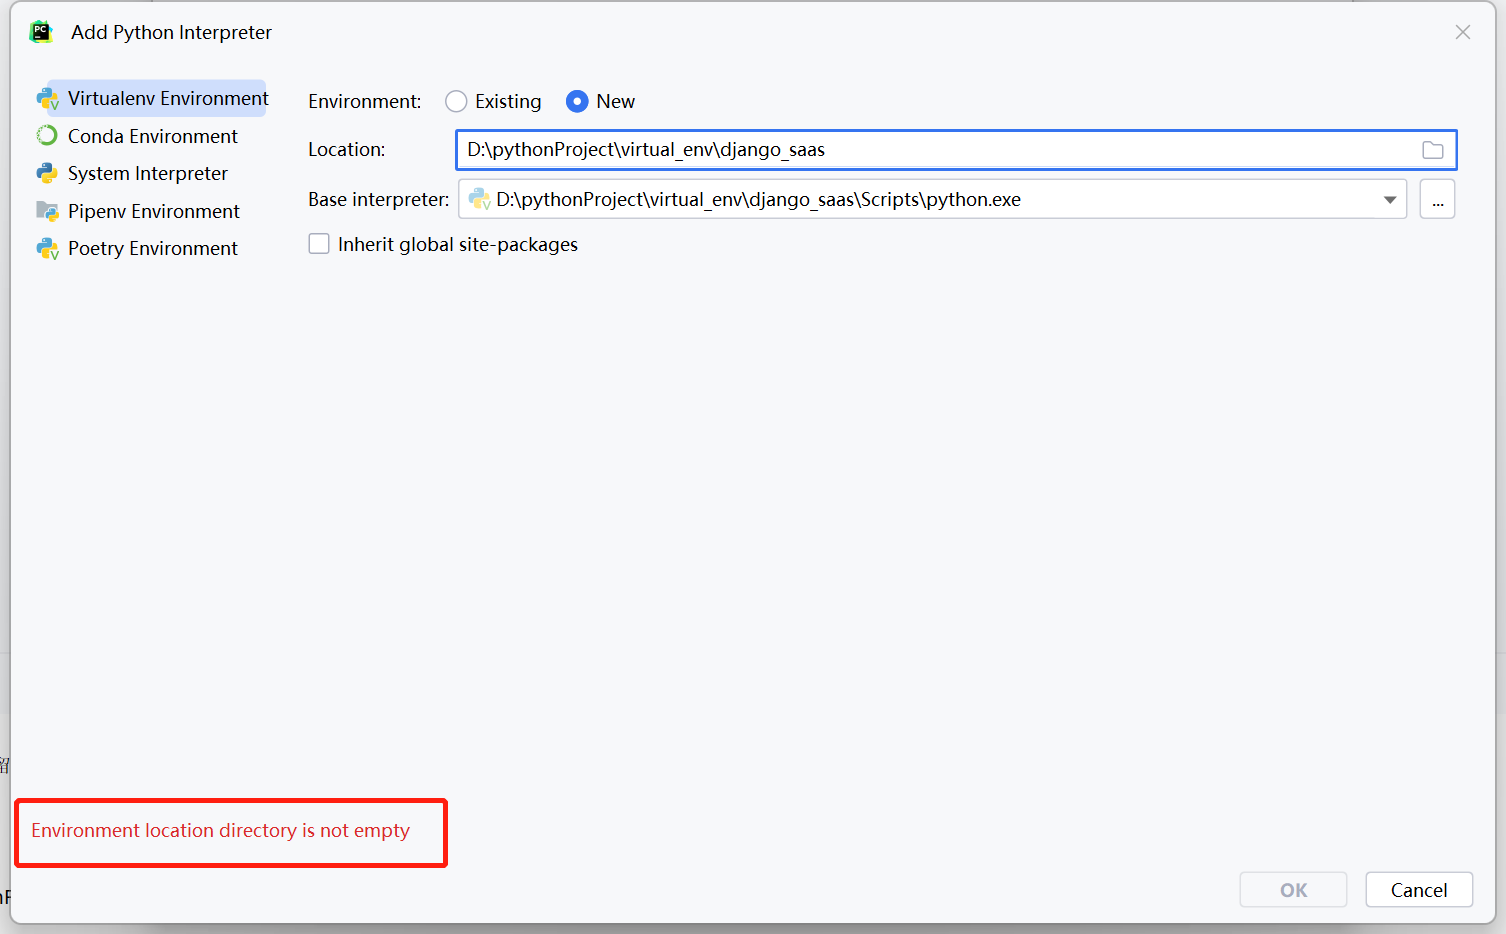This screenshot has height=934, width=1506.
Task: Click the folder browse icon in Location field
Action: [x=1432, y=150]
